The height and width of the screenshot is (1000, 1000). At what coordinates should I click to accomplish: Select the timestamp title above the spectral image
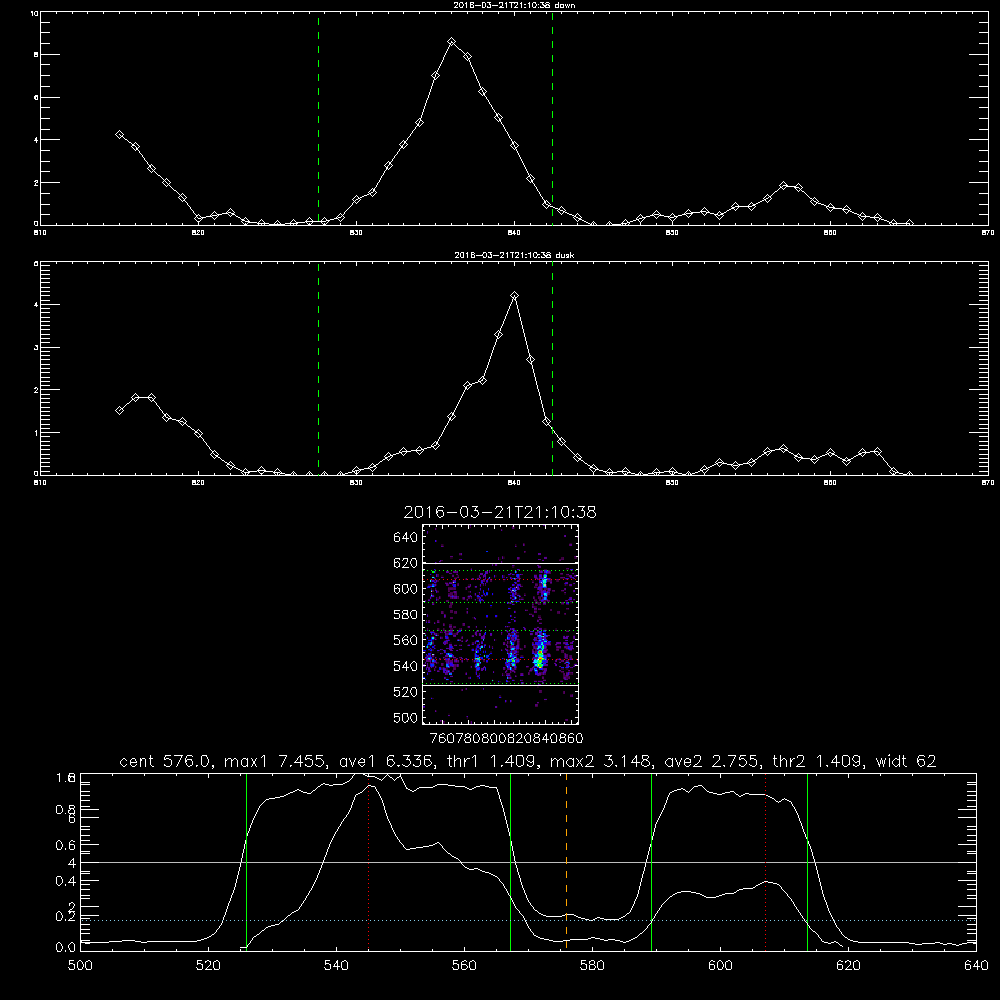tap(500, 512)
